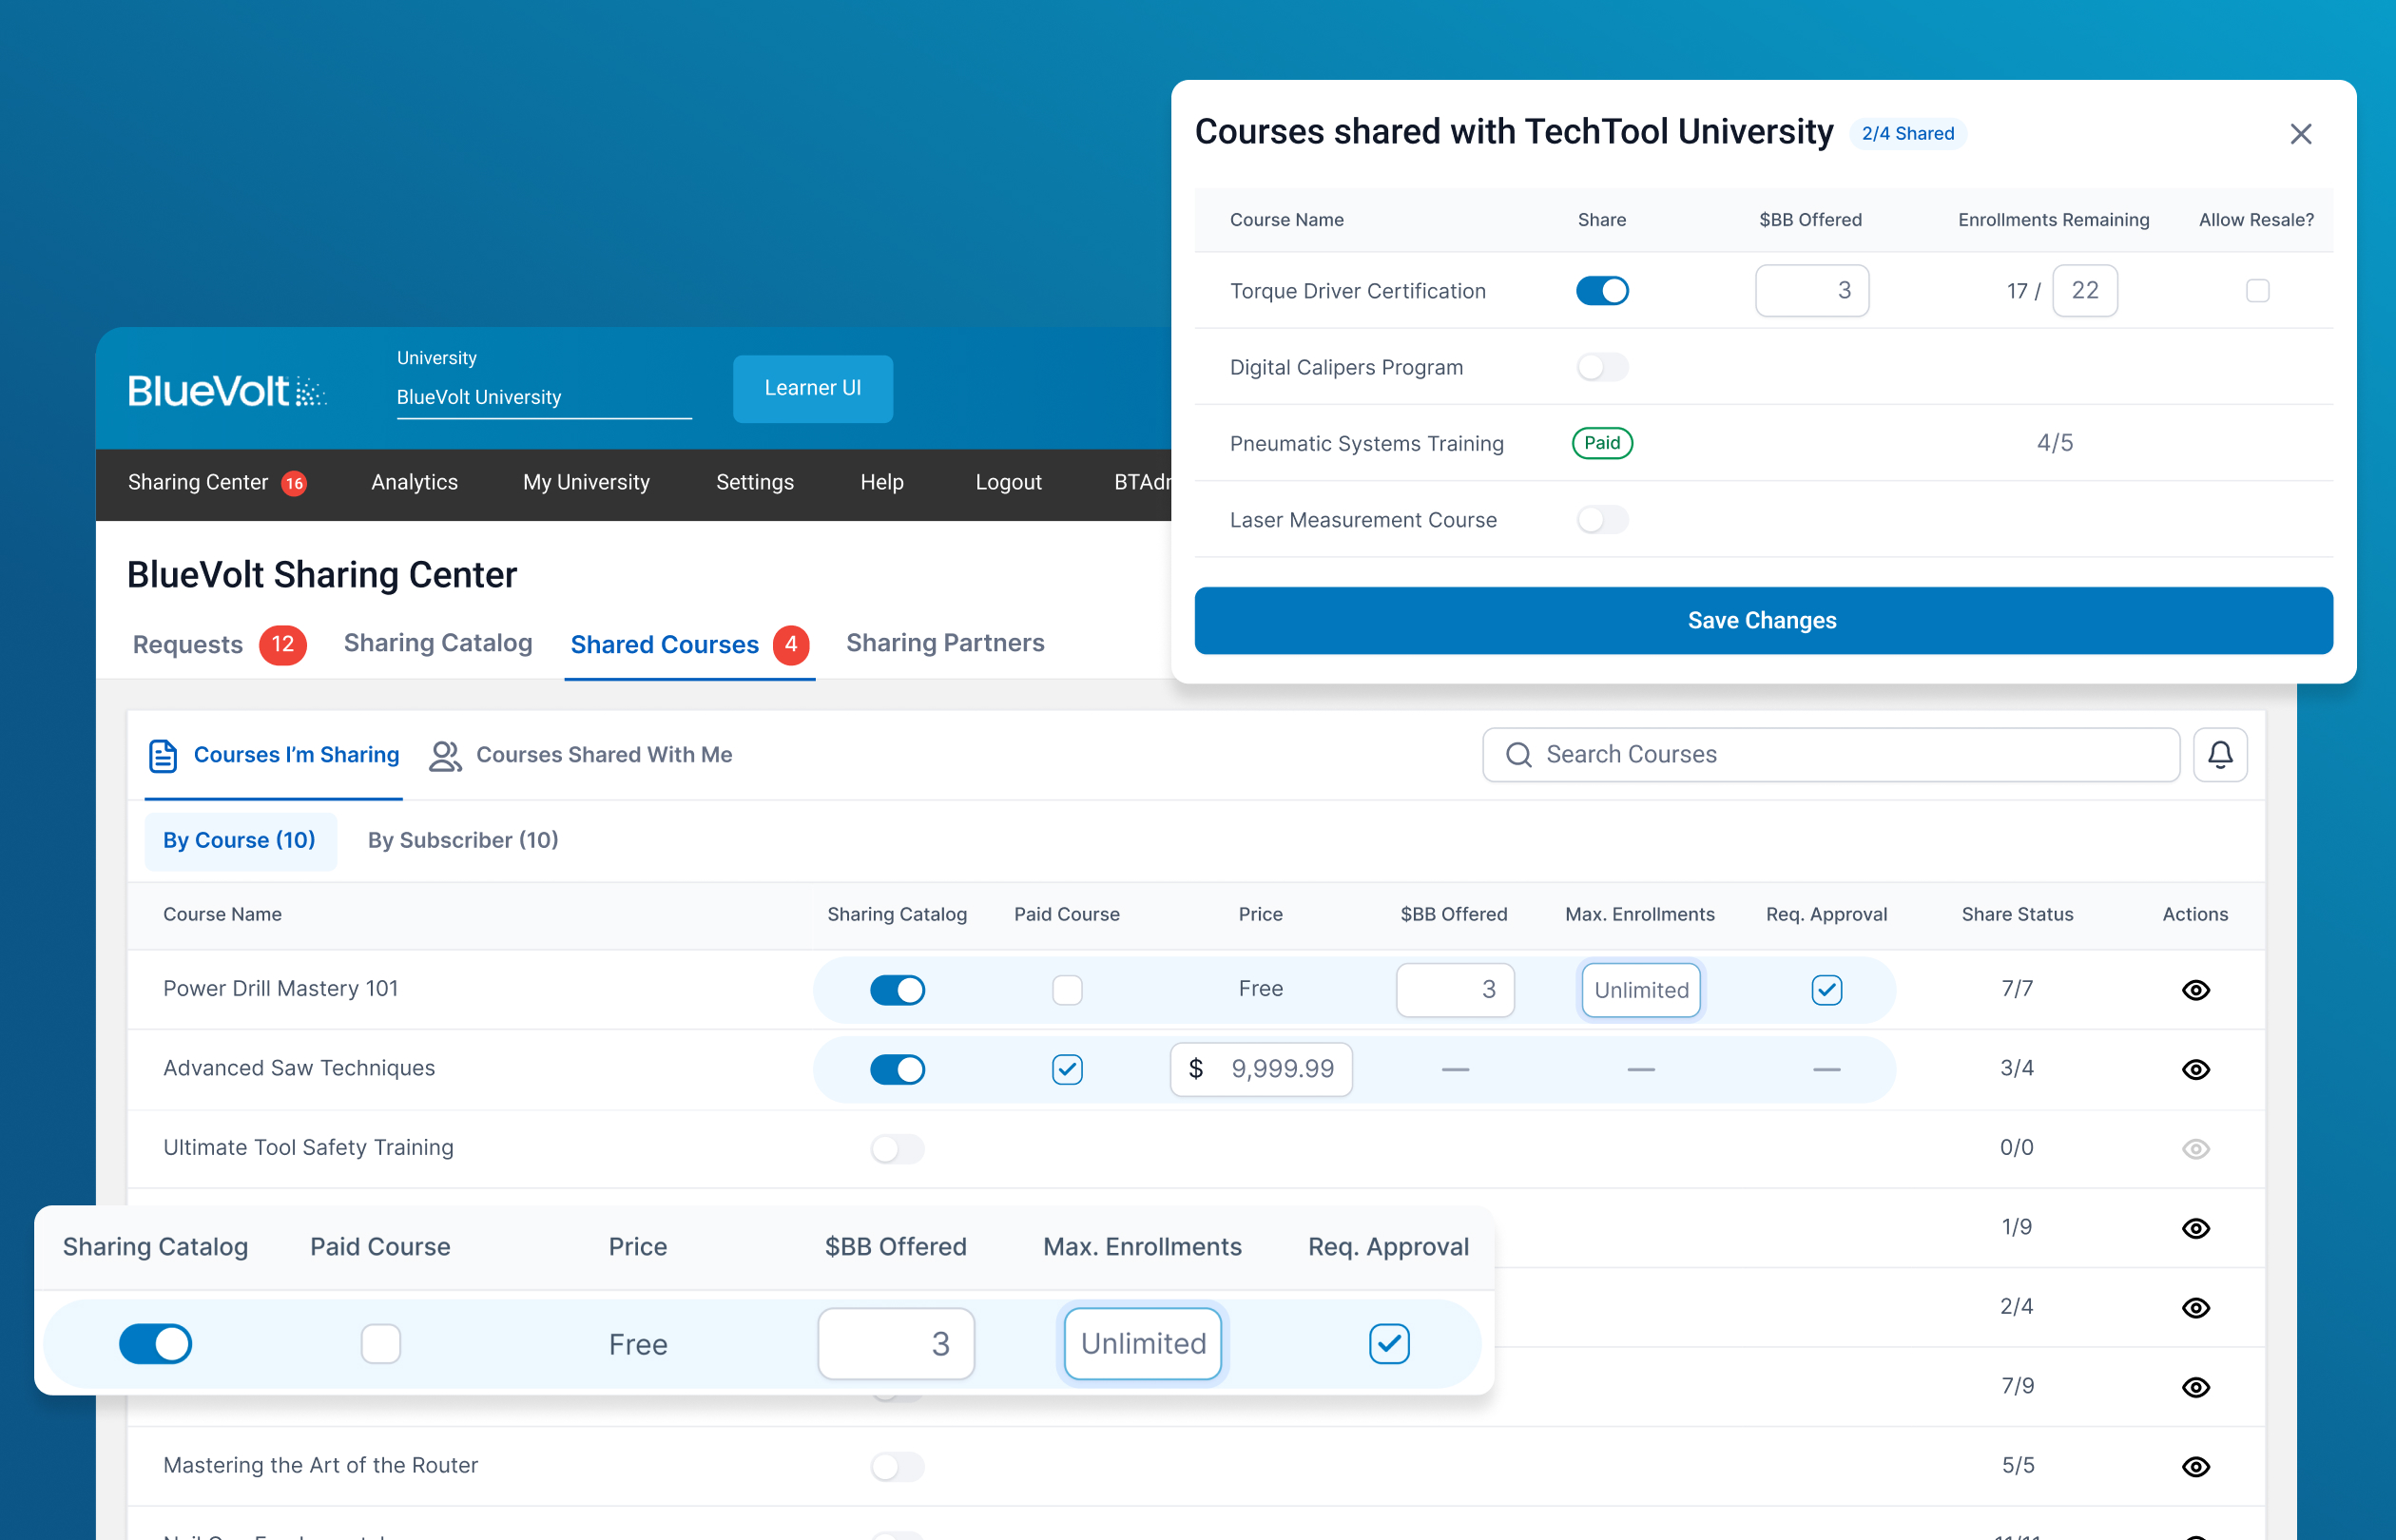Disable sharing for Torque Driver Certification
Screen dimensions: 2396x1540
(x=1602, y=291)
